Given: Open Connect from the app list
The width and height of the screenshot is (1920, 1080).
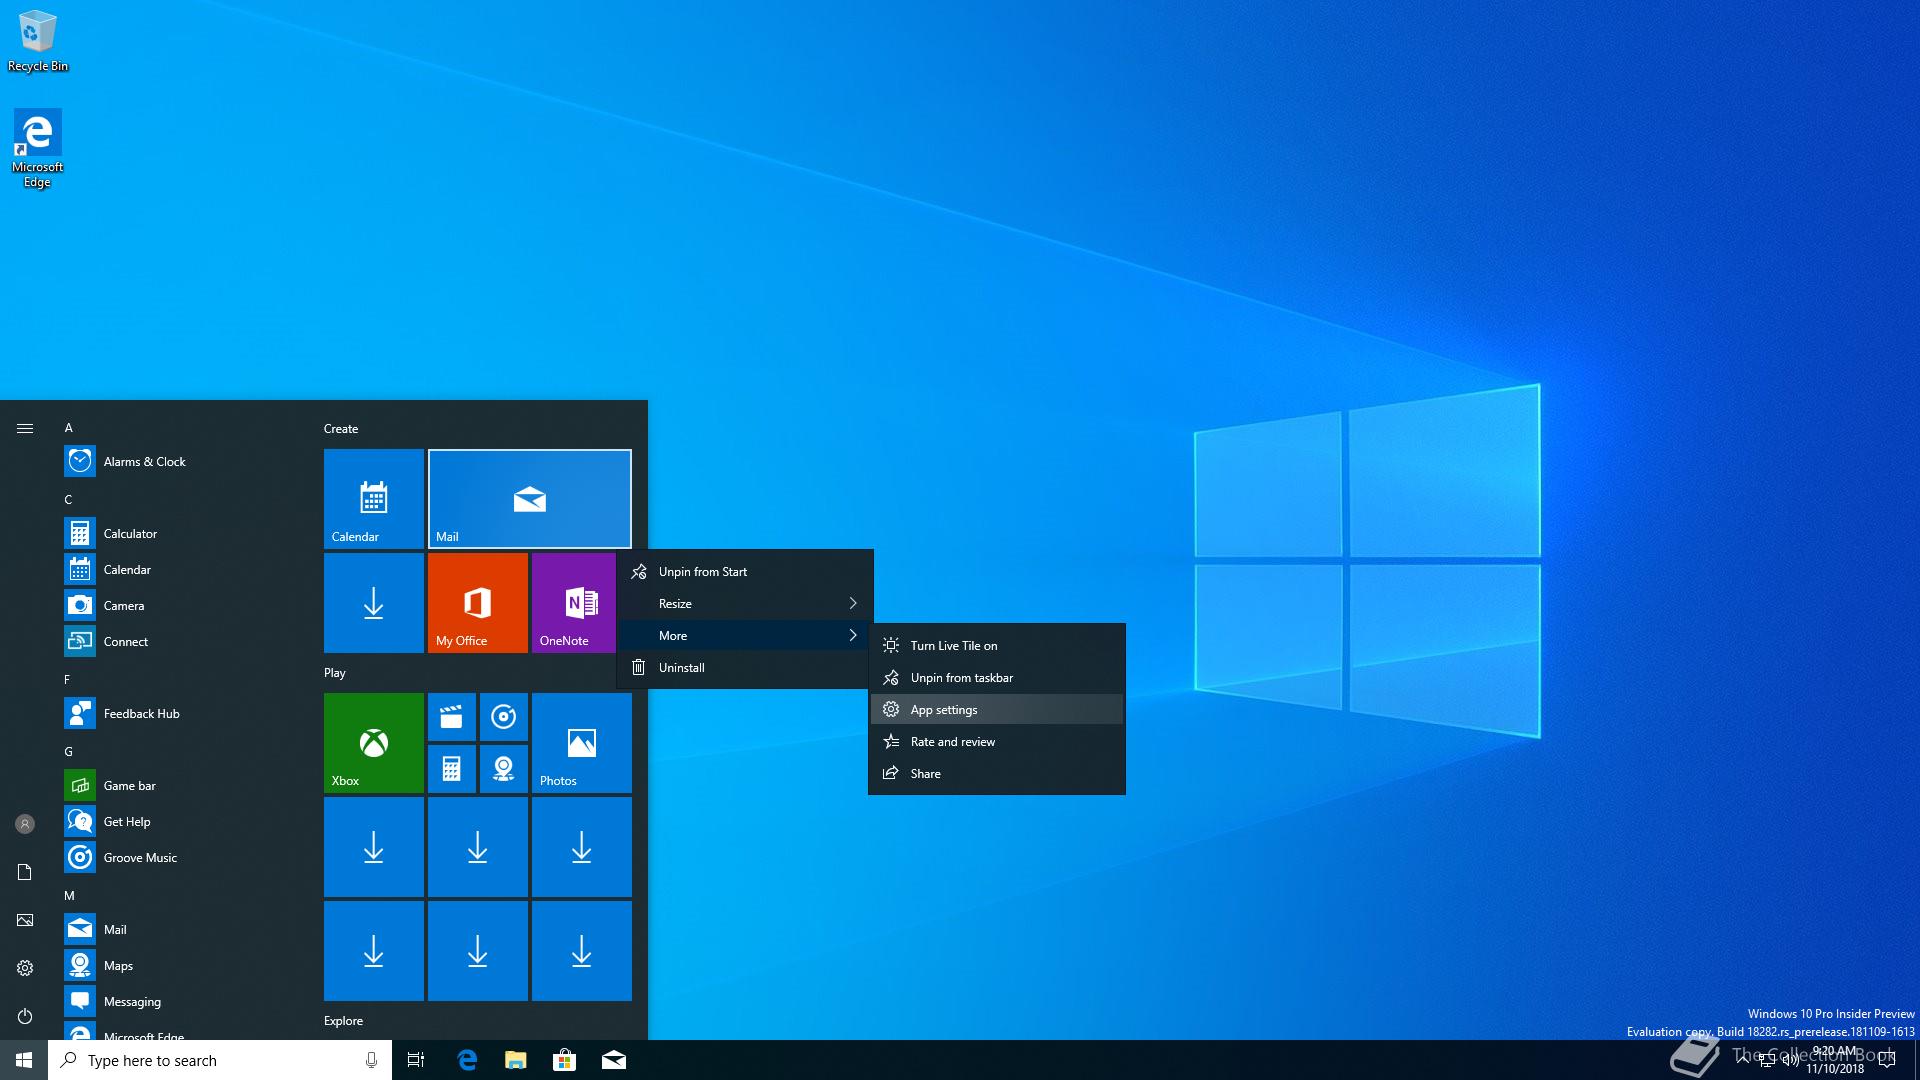Looking at the screenshot, I should click(180, 641).
